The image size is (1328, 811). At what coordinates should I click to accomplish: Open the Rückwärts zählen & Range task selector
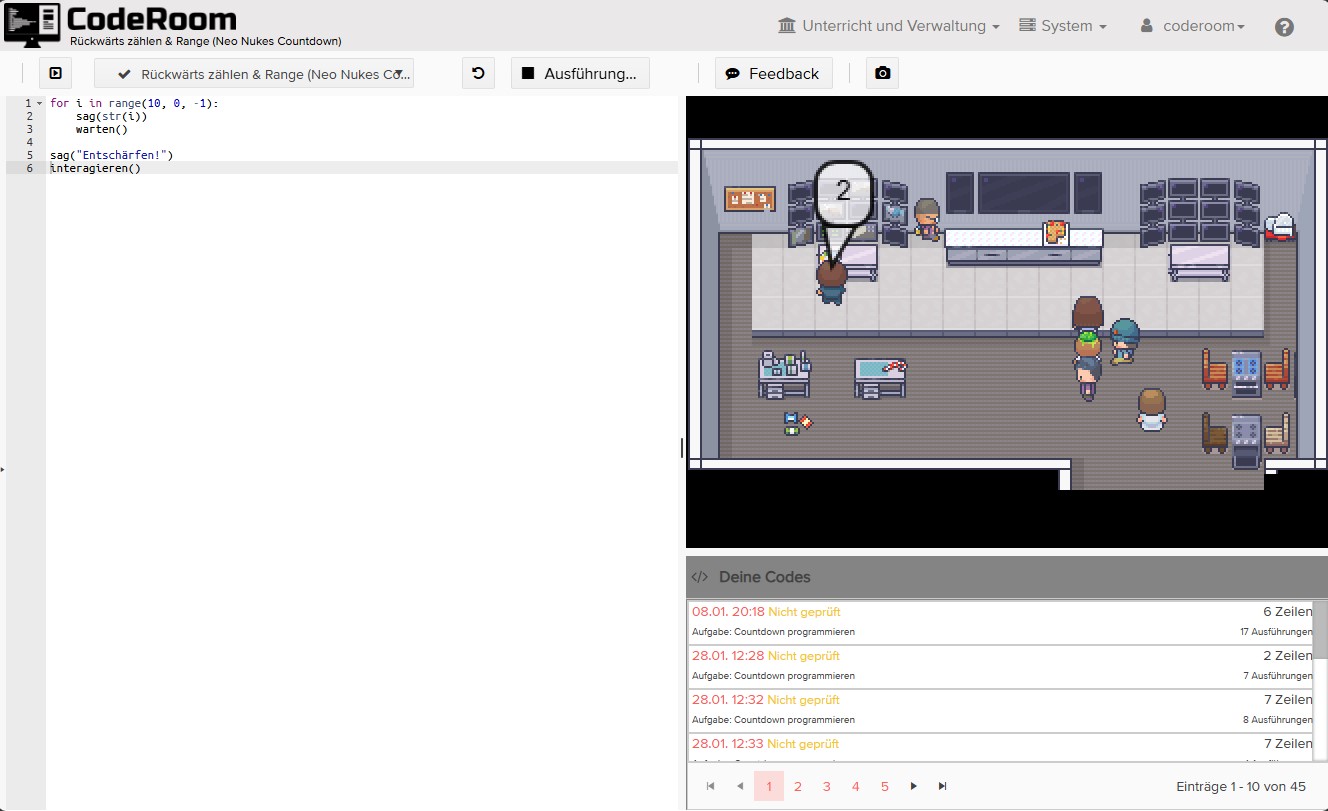coord(254,73)
